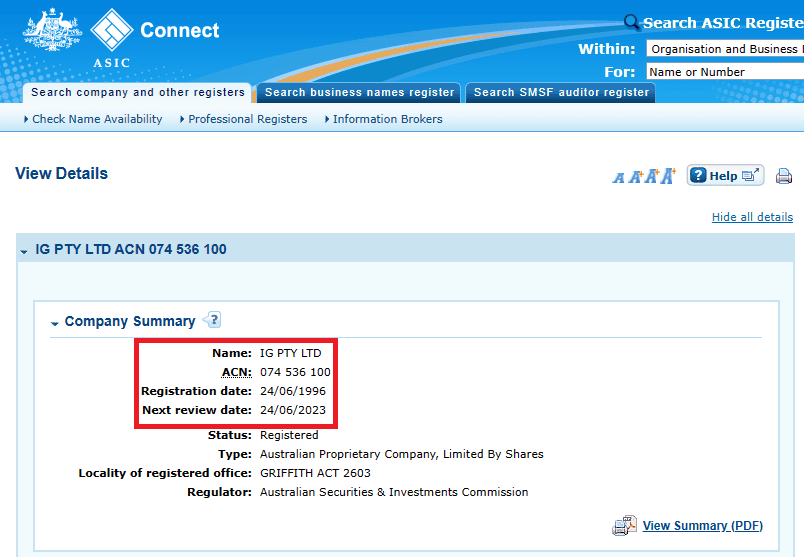Open the Company Summary help question icon

click(213, 320)
